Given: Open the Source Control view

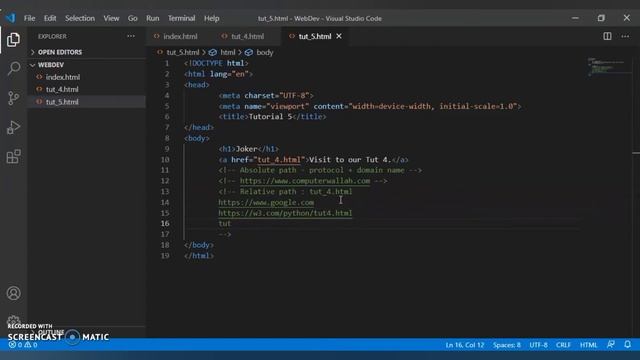Looking at the screenshot, I should tap(13, 98).
